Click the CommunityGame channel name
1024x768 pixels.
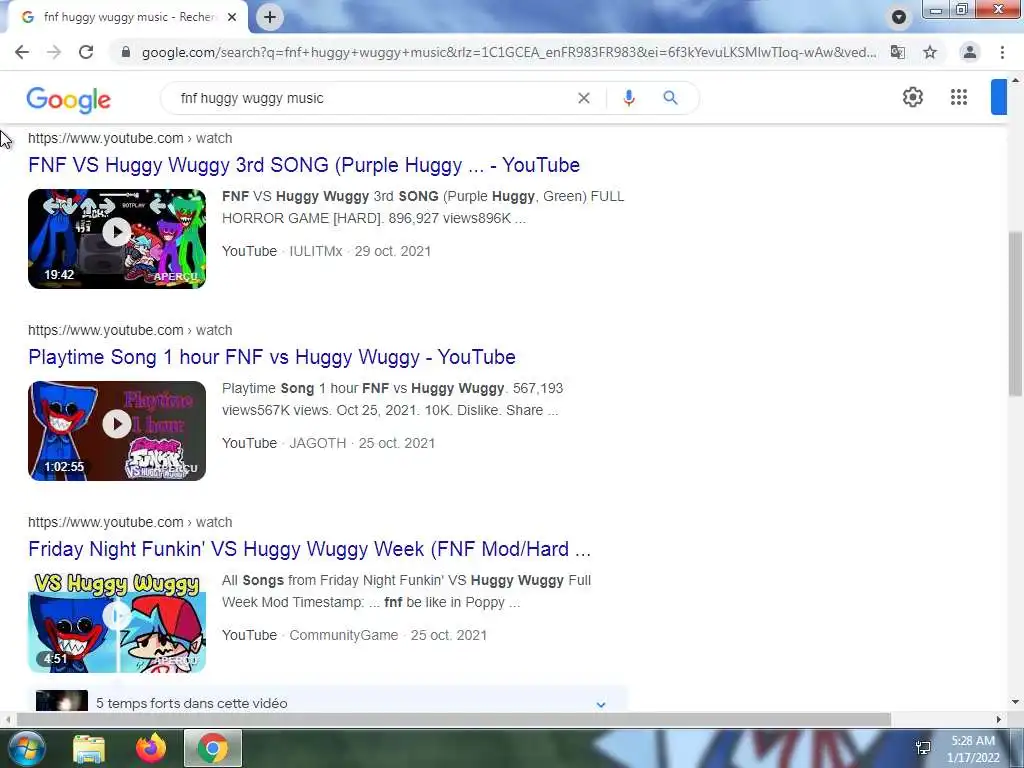[x=344, y=635]
